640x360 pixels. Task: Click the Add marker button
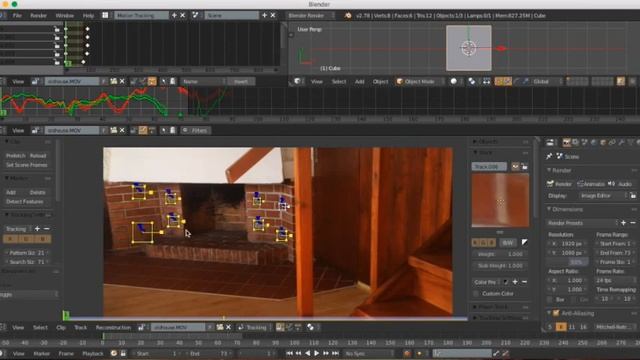(11, 192)
